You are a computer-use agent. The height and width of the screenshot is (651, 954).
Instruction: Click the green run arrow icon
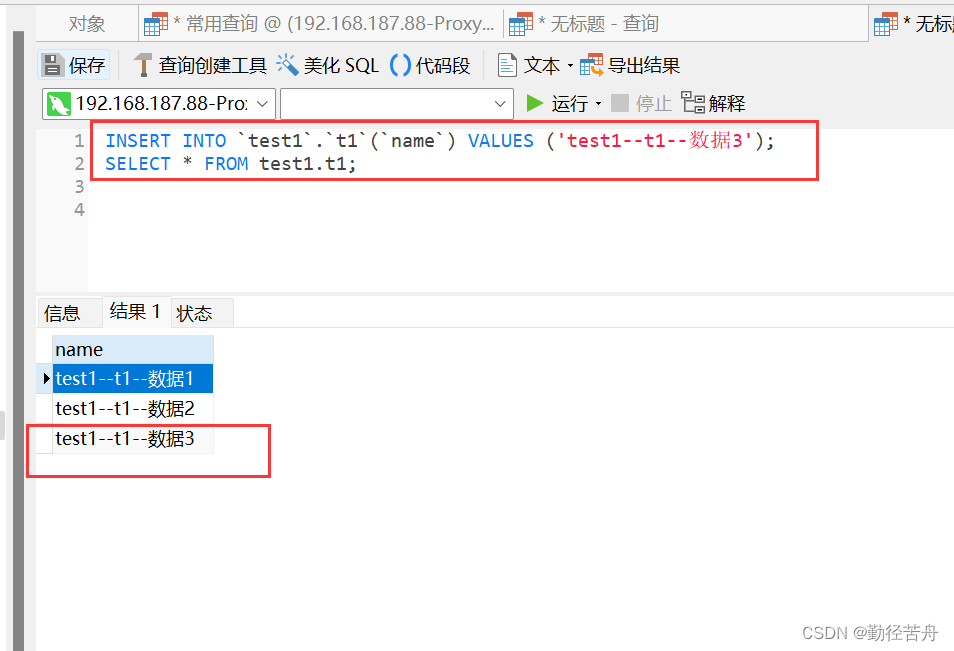[534, 103]
